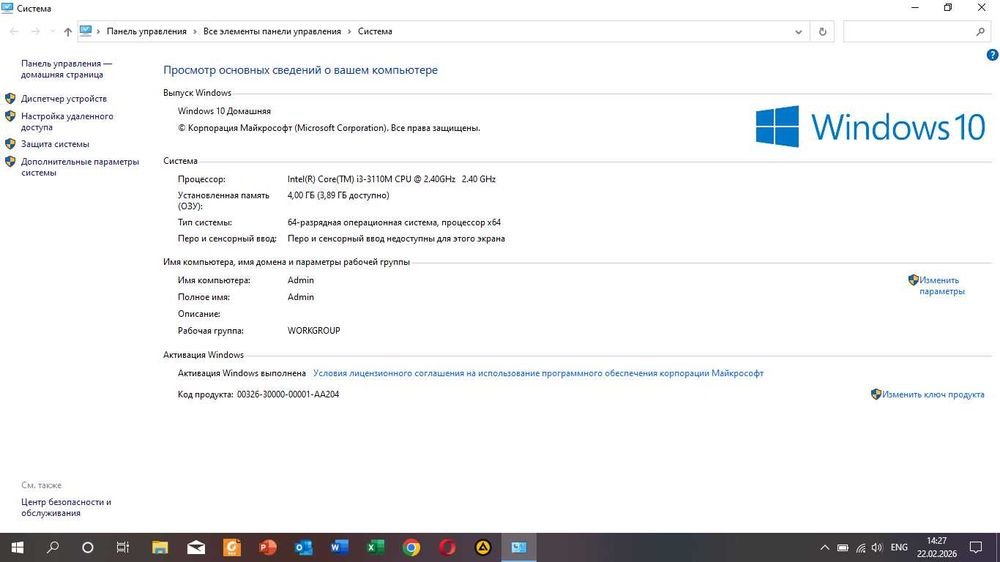The image size is (1000, 562).
Task: Go to Control Panel home page
Action: 66,69
